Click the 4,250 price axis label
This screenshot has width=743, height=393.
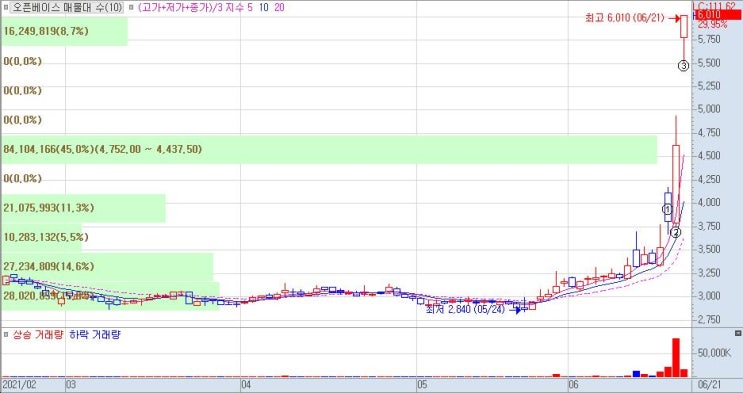click(709, 179)
